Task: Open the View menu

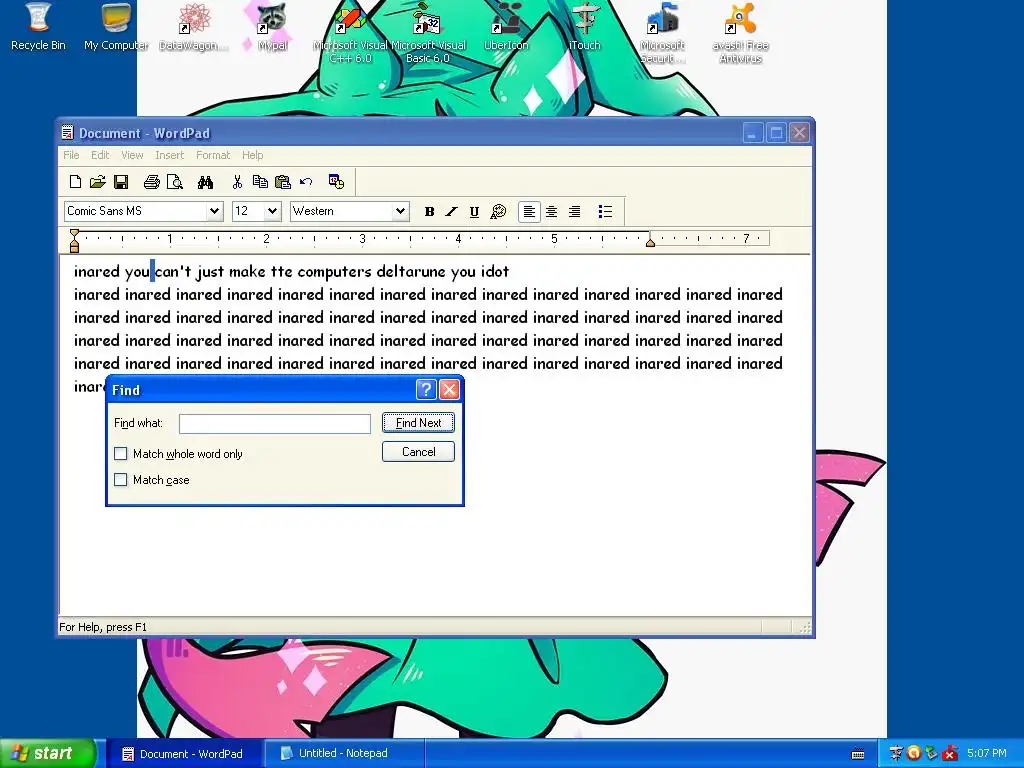Action: pyautogui.click(x=132, y=155)
